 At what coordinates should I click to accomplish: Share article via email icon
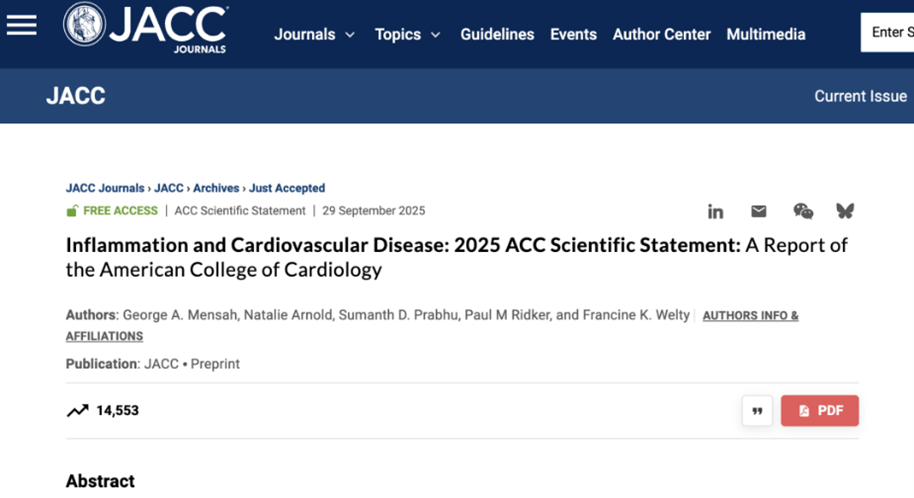pyautogui.click(x=759, y=211)
